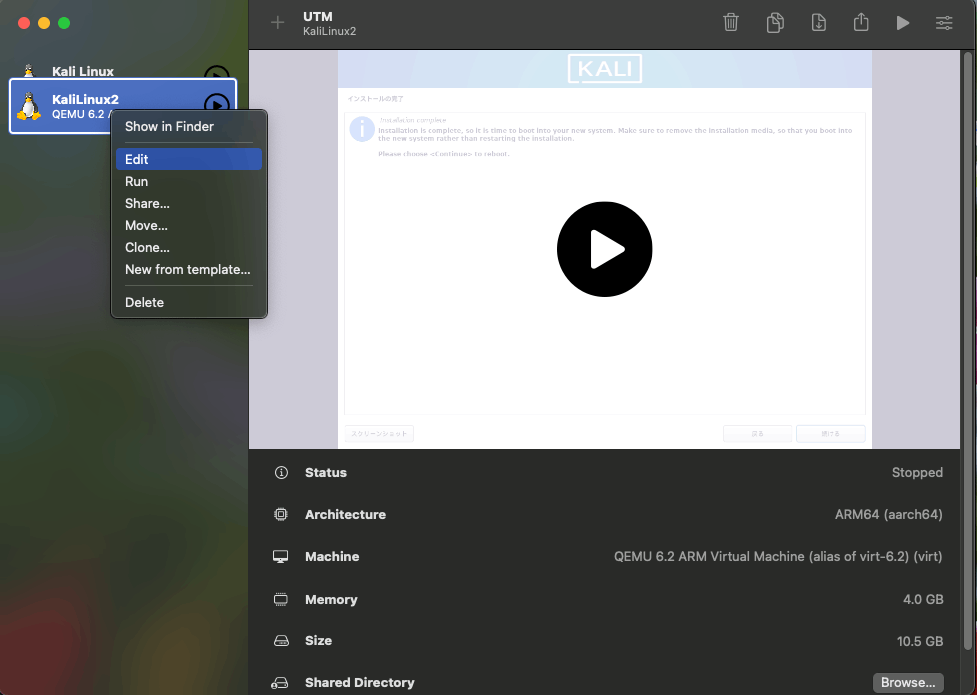
Task: Choose Delete from the context menu
Action: (188, 302)
